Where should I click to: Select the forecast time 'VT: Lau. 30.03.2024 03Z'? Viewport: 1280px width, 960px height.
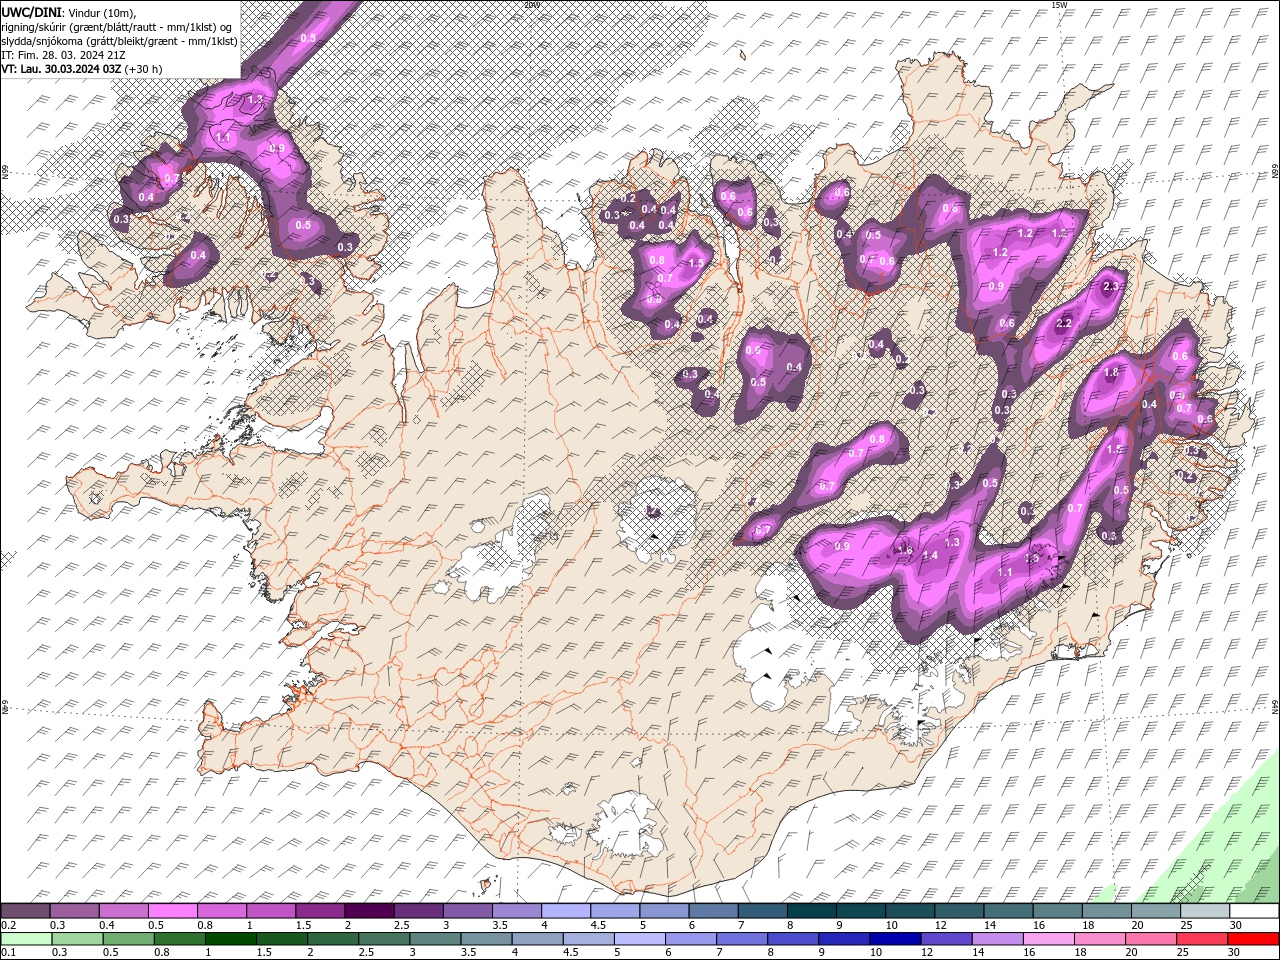[x=61, y=69]
